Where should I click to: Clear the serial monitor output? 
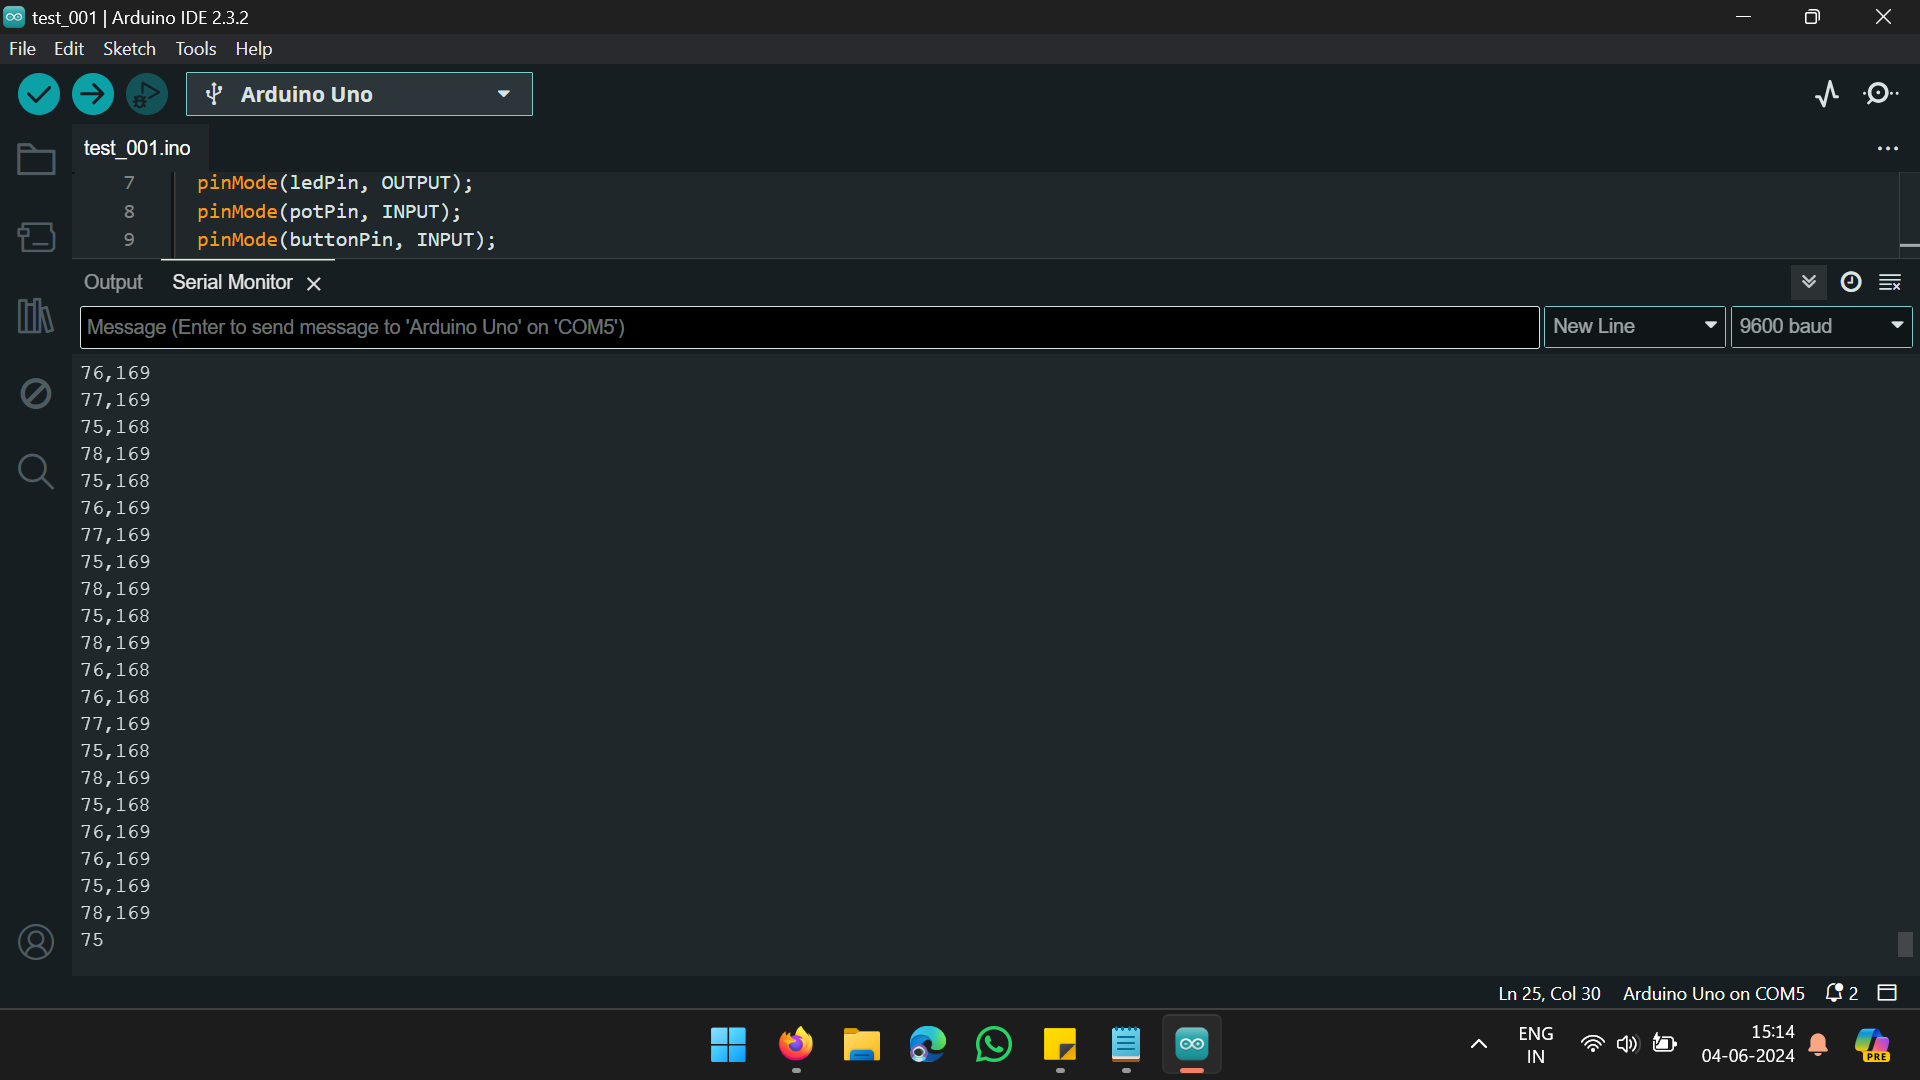click(1890, 282)
